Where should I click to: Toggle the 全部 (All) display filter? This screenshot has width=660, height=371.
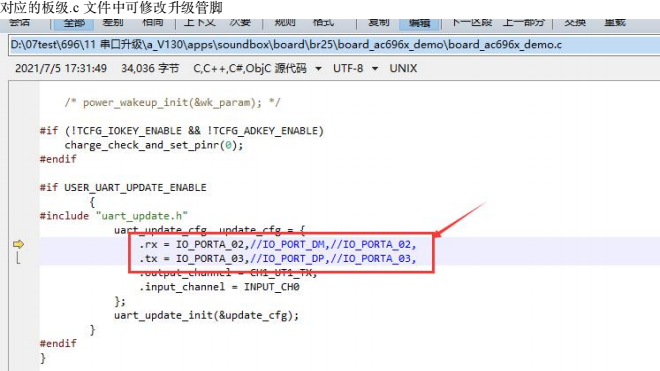pos(74,23)
